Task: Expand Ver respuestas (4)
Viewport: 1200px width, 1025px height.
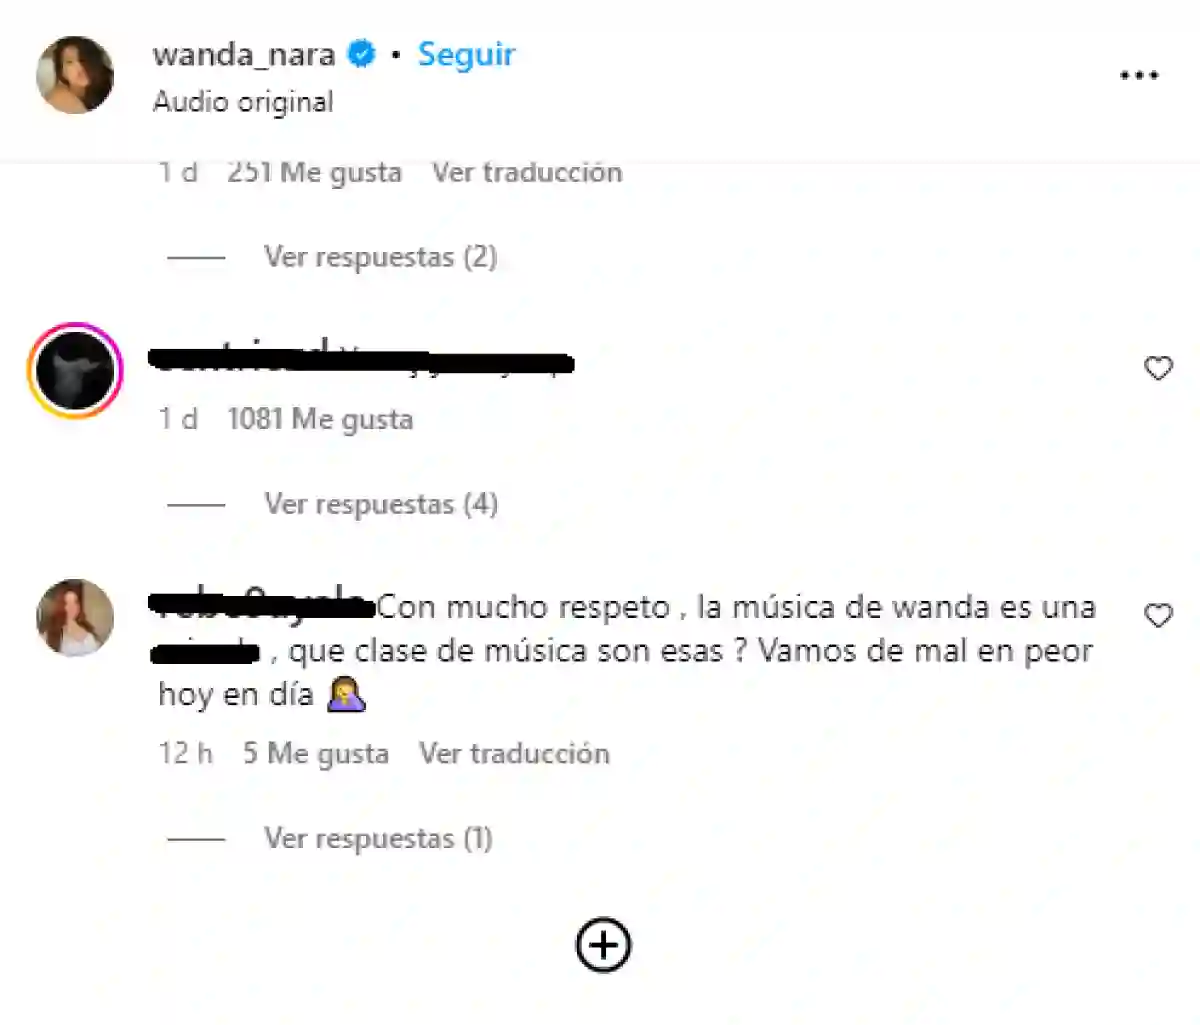Action: point(380,504)
